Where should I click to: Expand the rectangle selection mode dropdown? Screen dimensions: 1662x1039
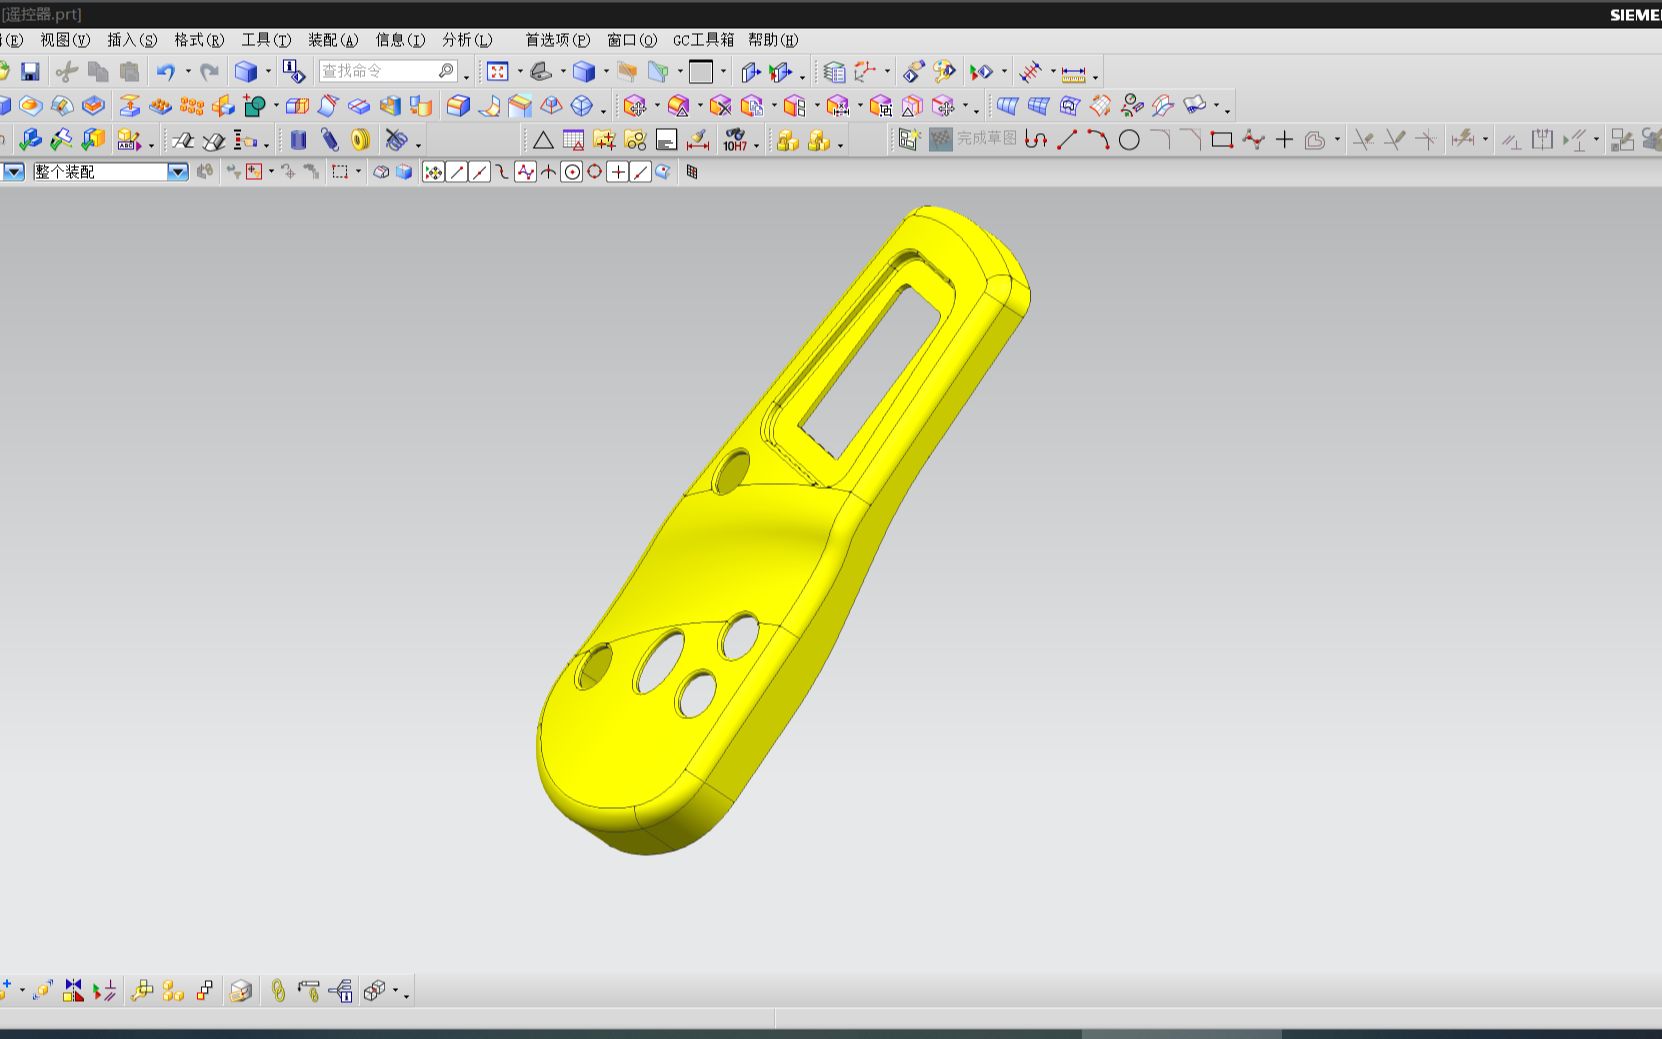tap(358, 172)
